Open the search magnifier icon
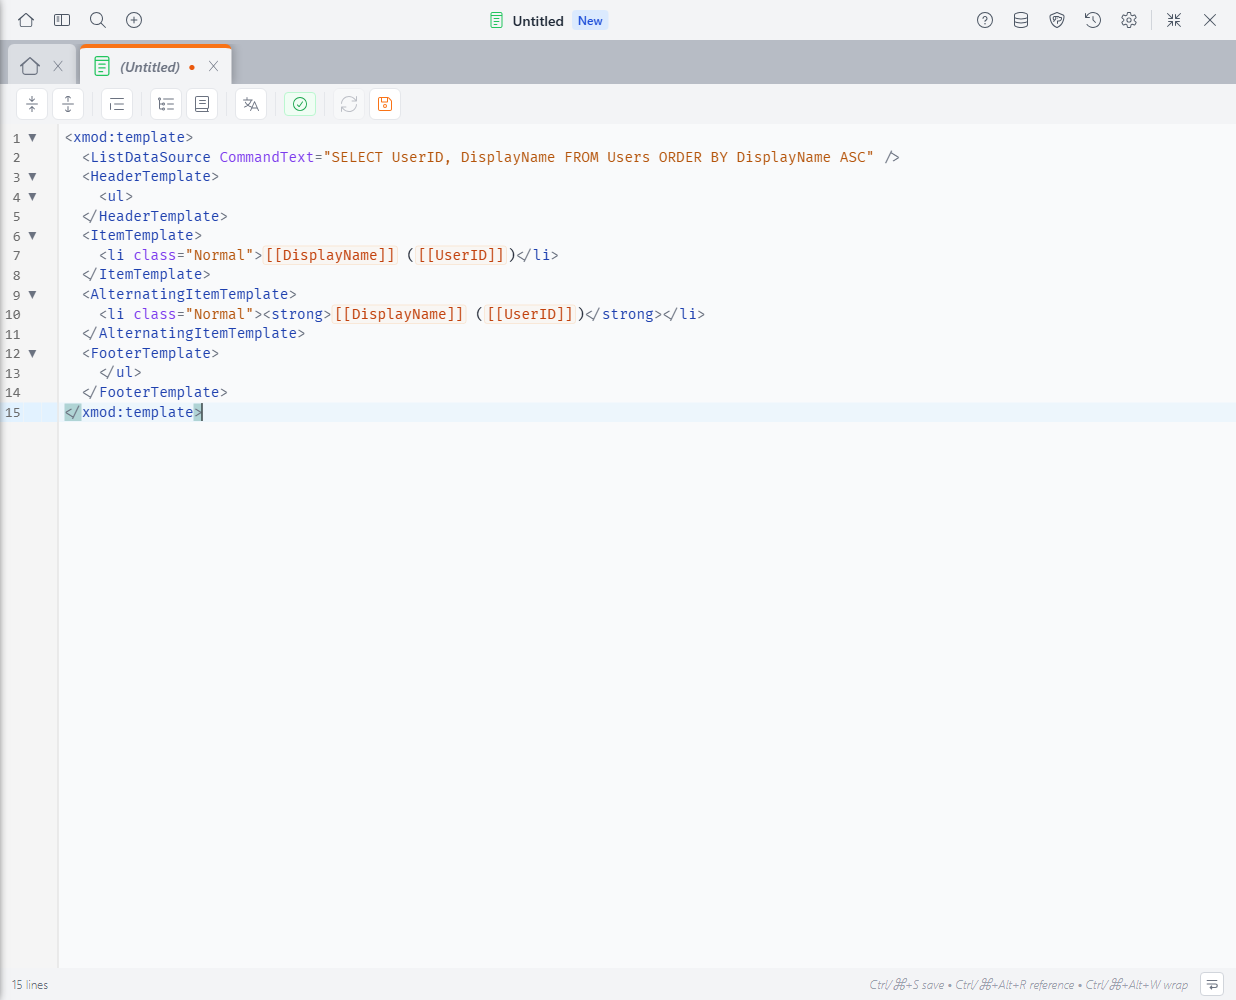Screen dimensions: 1236x1000 click(x=98, y=20)
